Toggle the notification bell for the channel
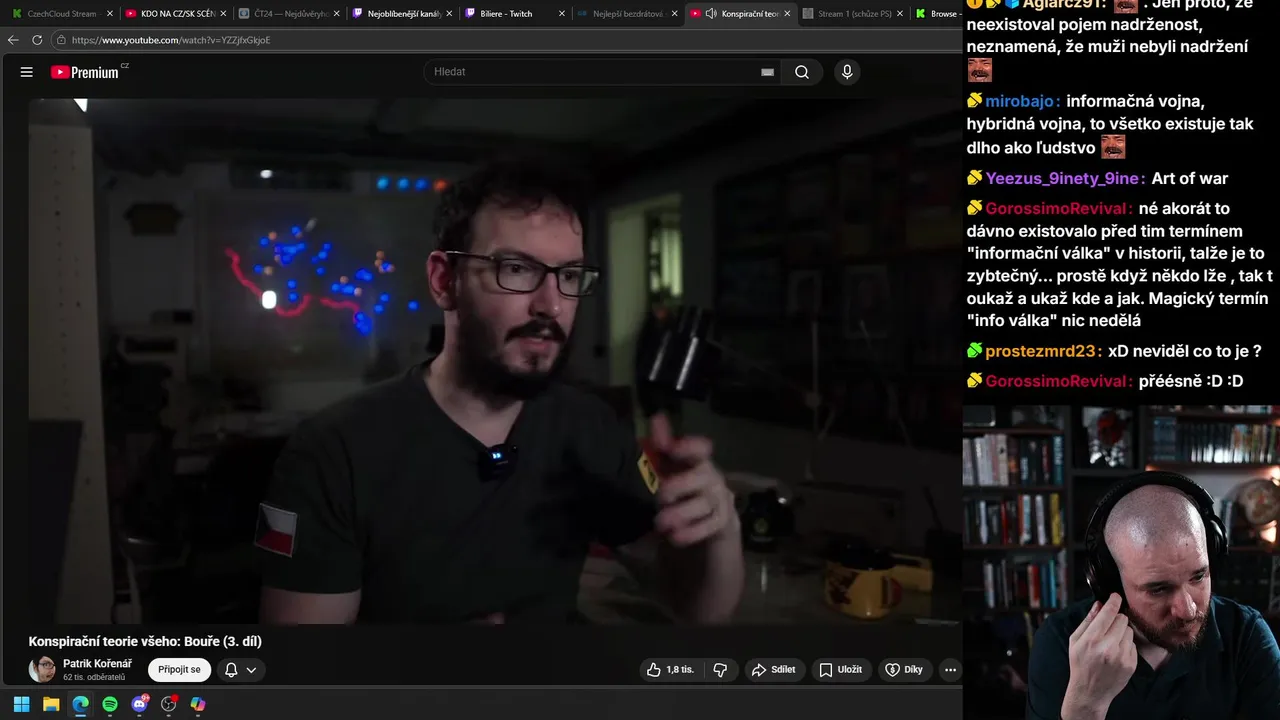 [x=231, y=670]
